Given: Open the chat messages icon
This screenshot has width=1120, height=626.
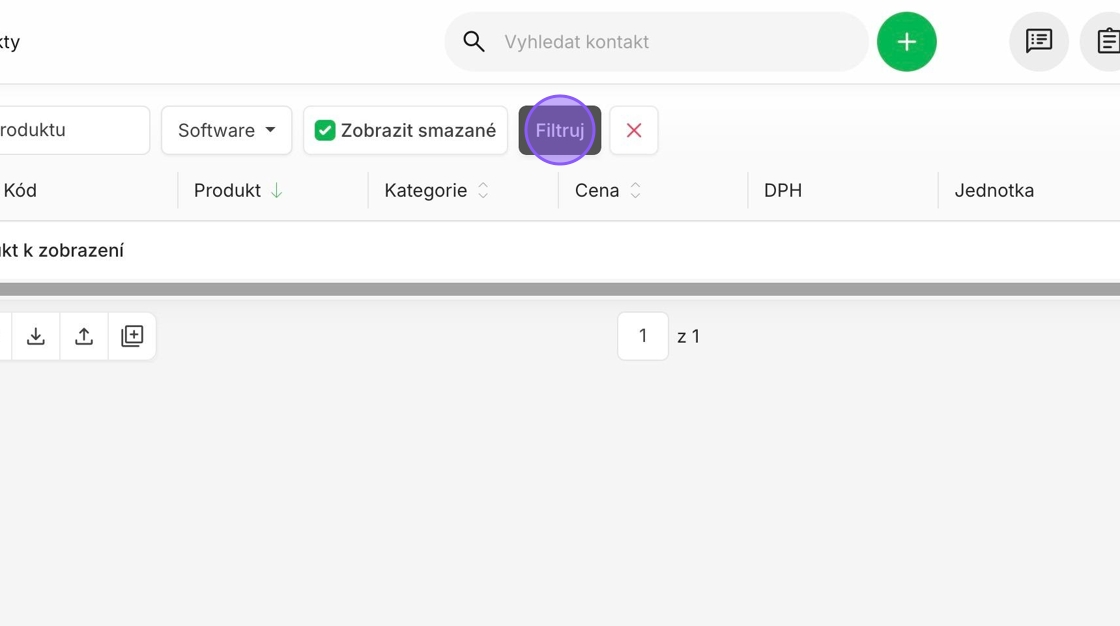Looking at the screenshot, I should coord(1039,41).
